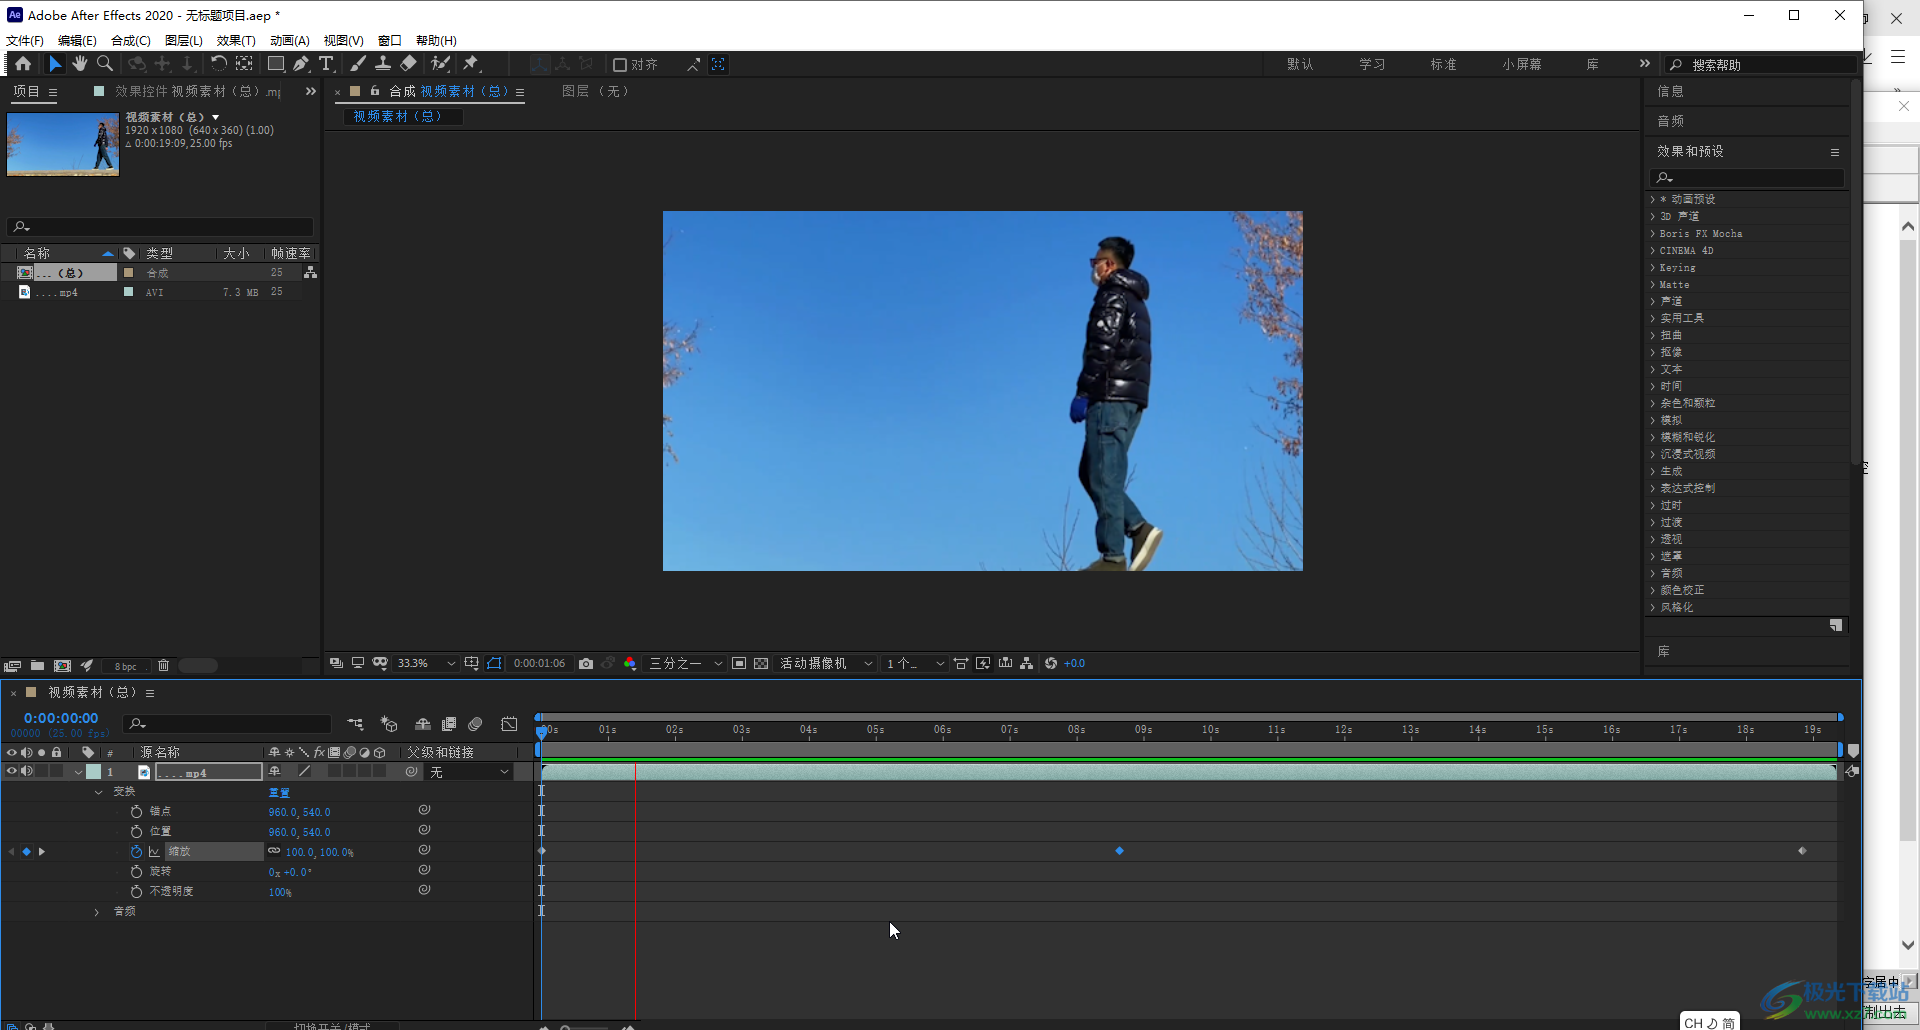Enable frame blending icon in timeline

coord(449,724)
